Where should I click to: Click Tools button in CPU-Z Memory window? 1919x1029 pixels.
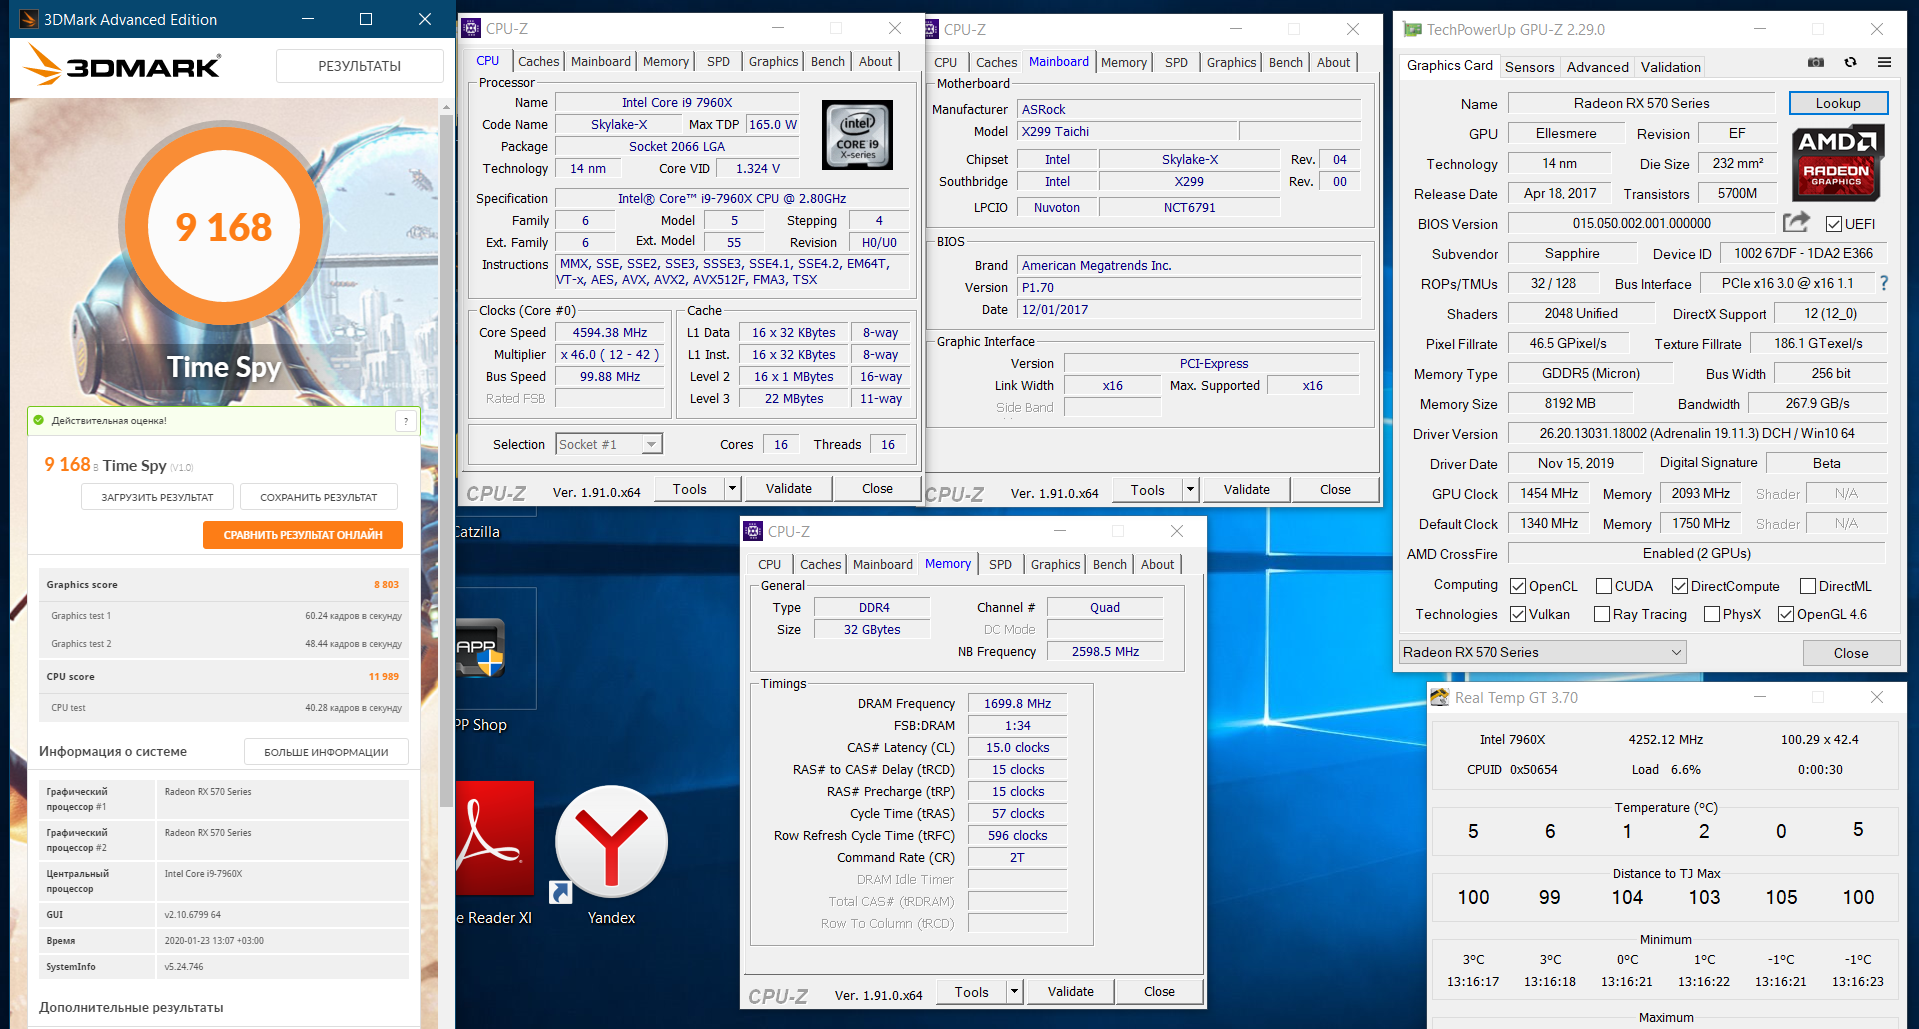pos(971,992)
